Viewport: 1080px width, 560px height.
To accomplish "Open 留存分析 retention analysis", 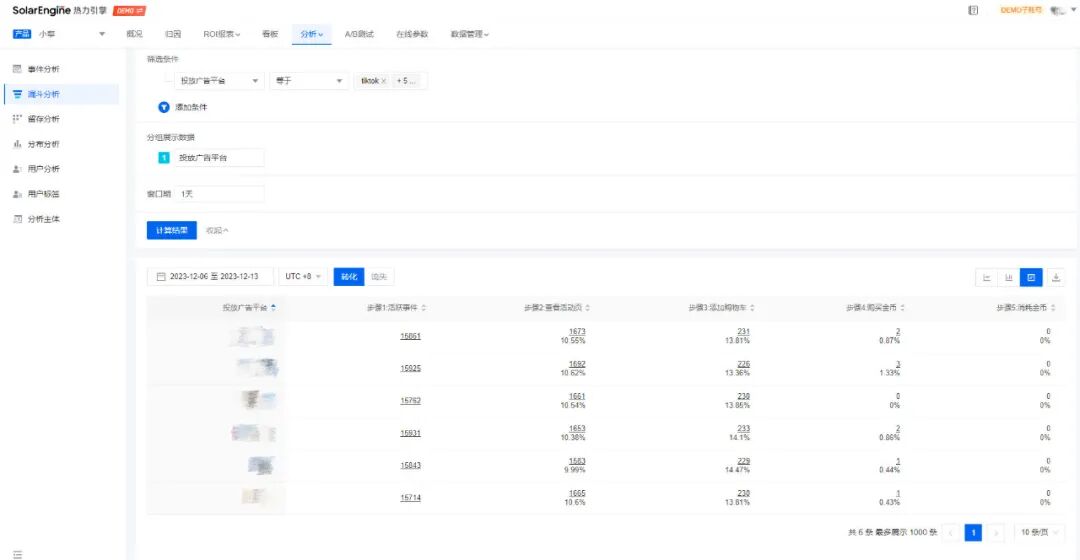I will pos(43,119).
